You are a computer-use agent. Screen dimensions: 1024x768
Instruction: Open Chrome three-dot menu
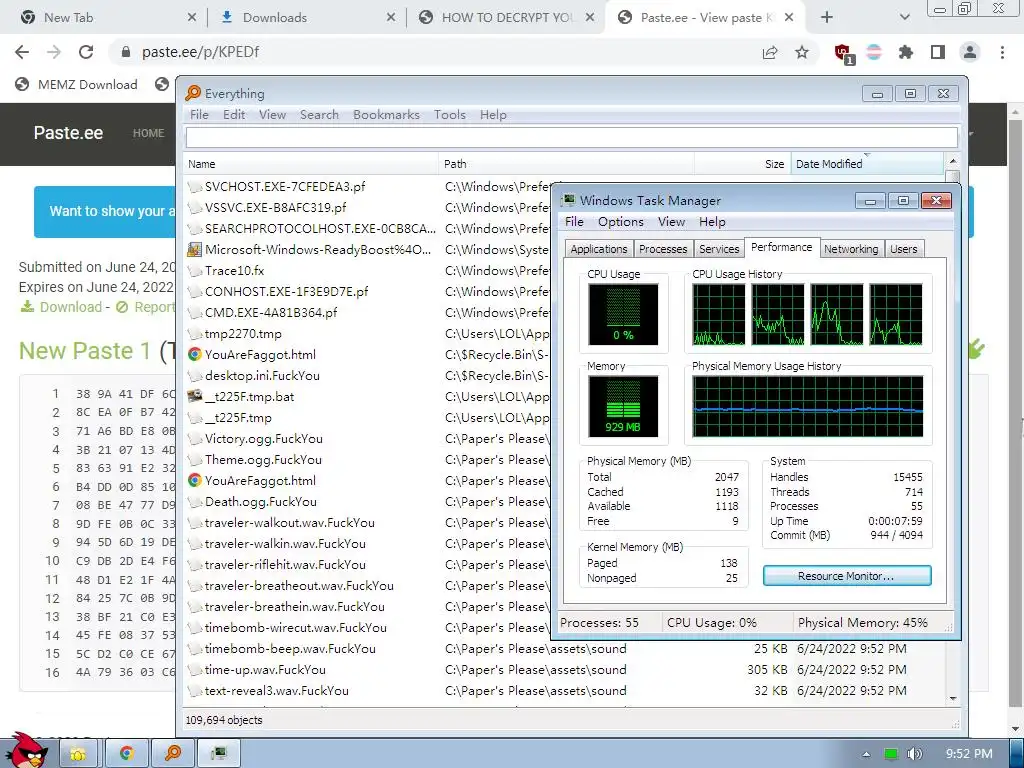pos(1002,52)
